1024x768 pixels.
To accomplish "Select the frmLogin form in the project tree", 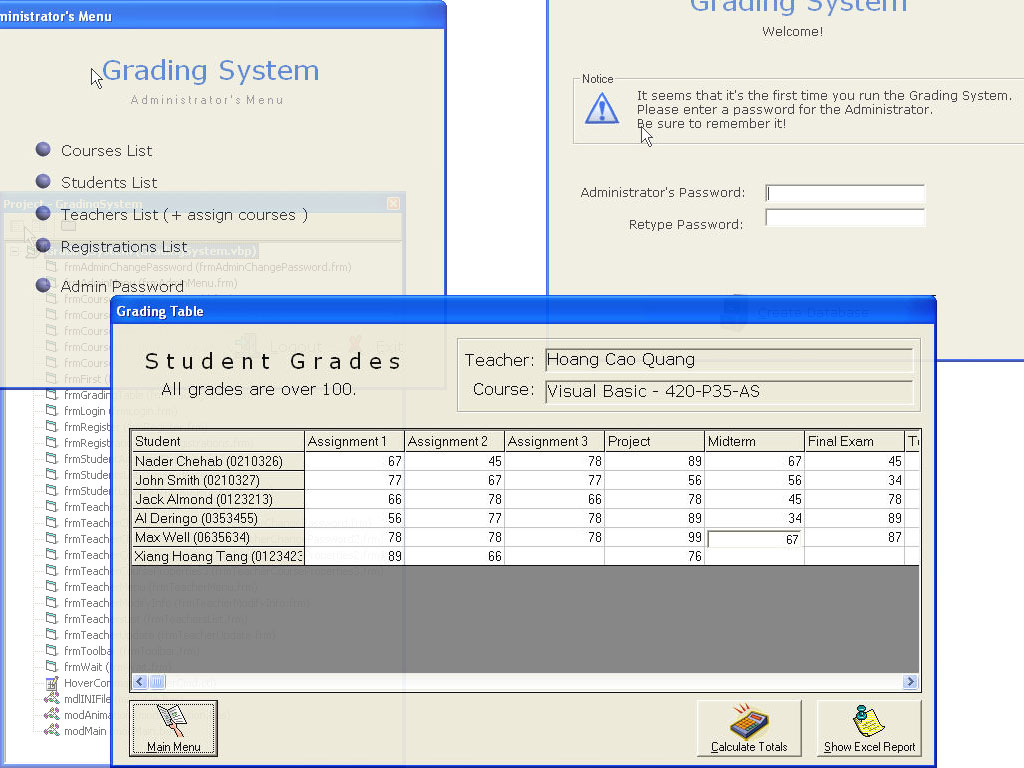I will [84, 411].
